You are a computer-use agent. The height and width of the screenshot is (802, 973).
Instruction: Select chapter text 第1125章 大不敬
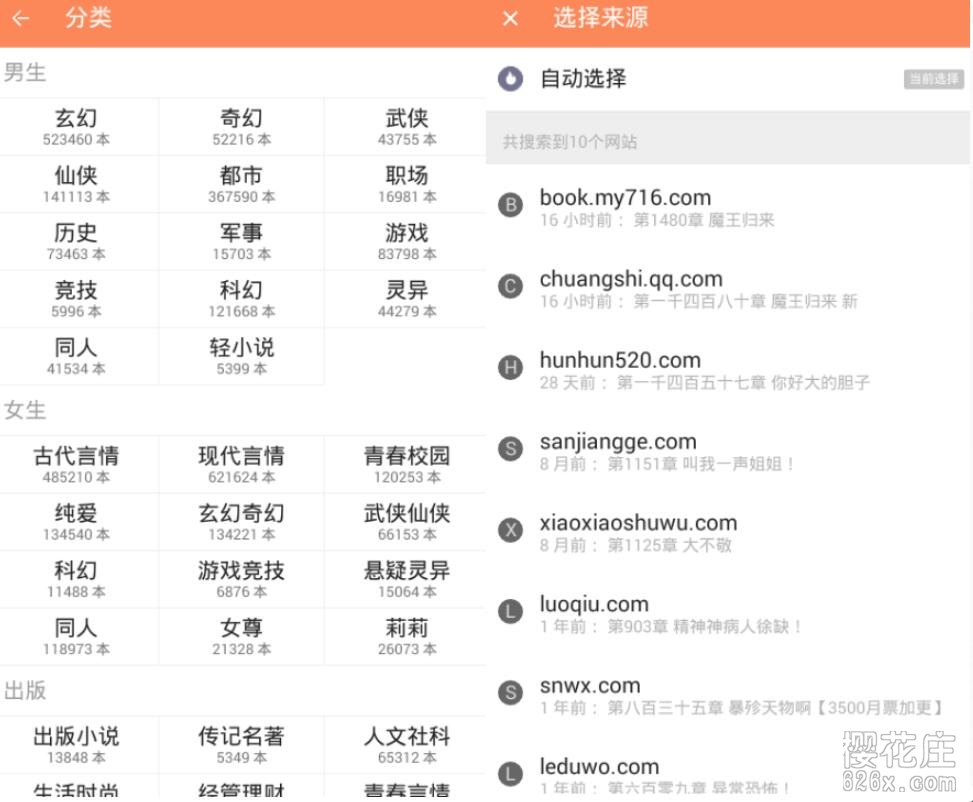pyautogui.click(x=670, y=546)
